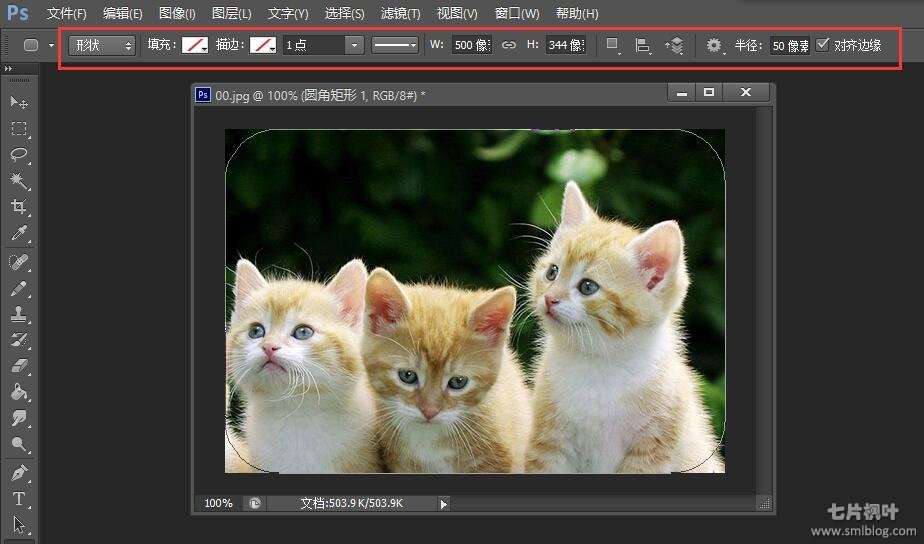Open the 填充 fill color swatch
The height and width of the screenshot is (544, 924).
(194, 45)
